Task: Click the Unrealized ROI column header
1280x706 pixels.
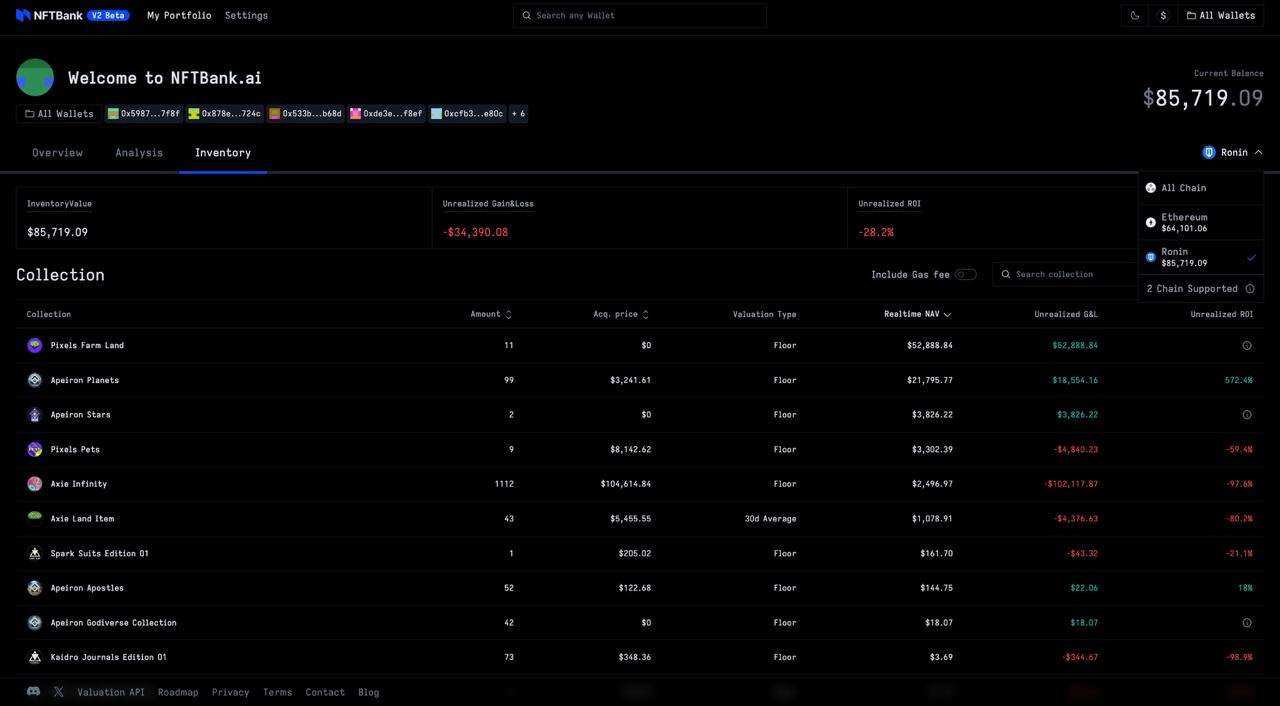Action: pyautogui.click(x=1221, y=314)
